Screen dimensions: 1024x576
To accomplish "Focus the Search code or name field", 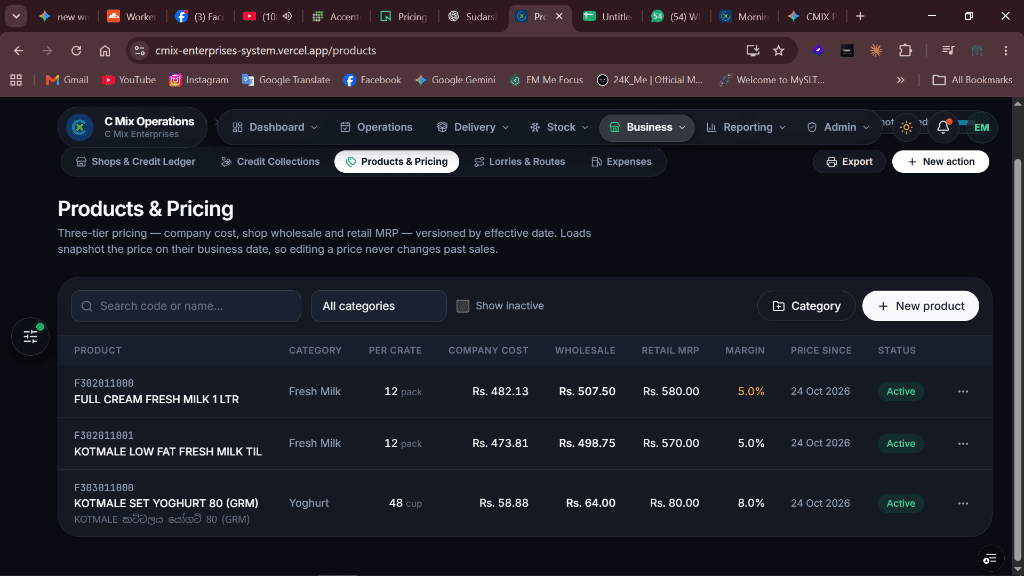I will click(x=186, y=306).
